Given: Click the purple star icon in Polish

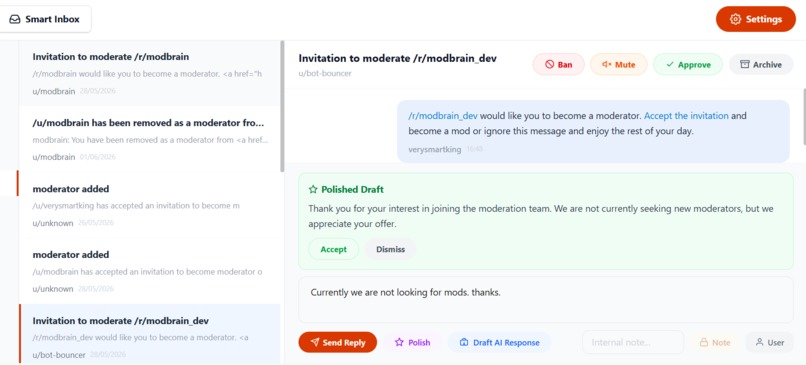Looking at the screenshot, I should click(x=399, y=342).
